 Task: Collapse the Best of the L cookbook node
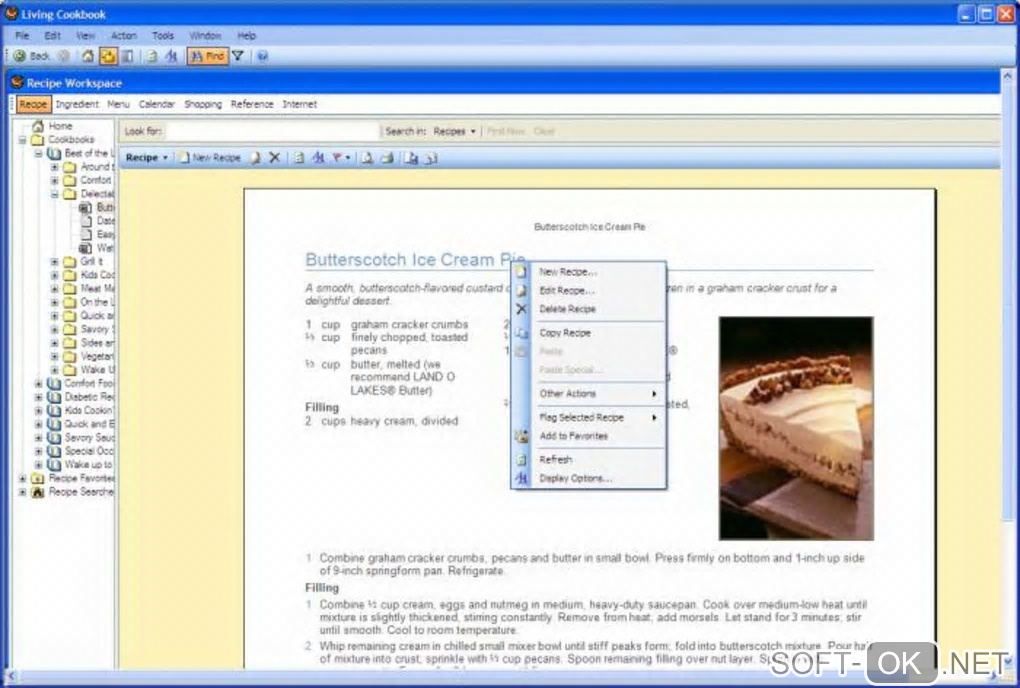tap(38, 153)
